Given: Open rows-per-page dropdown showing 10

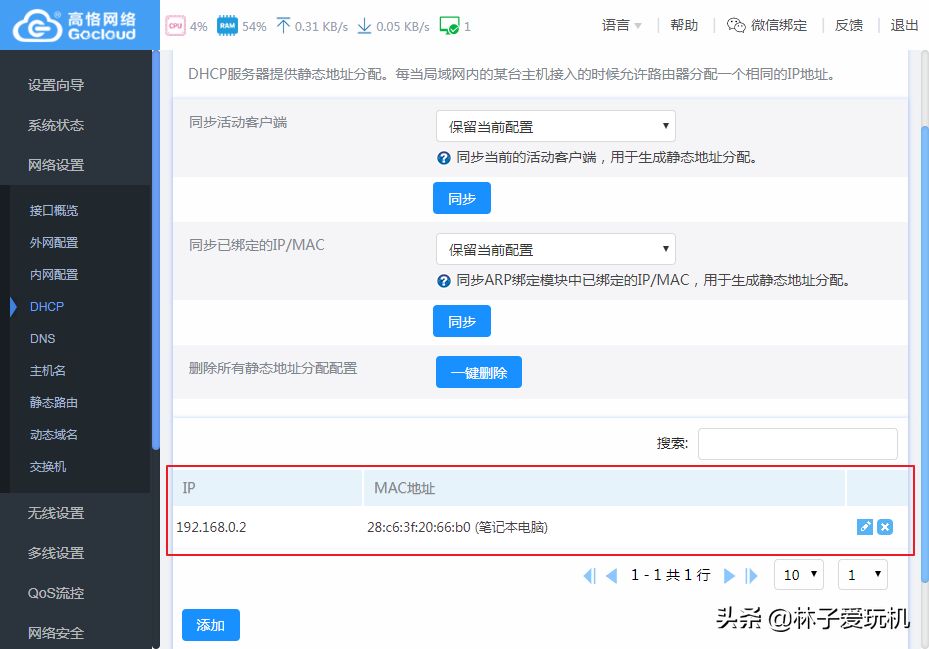Looking at the screenshot, I should (799, 574).
